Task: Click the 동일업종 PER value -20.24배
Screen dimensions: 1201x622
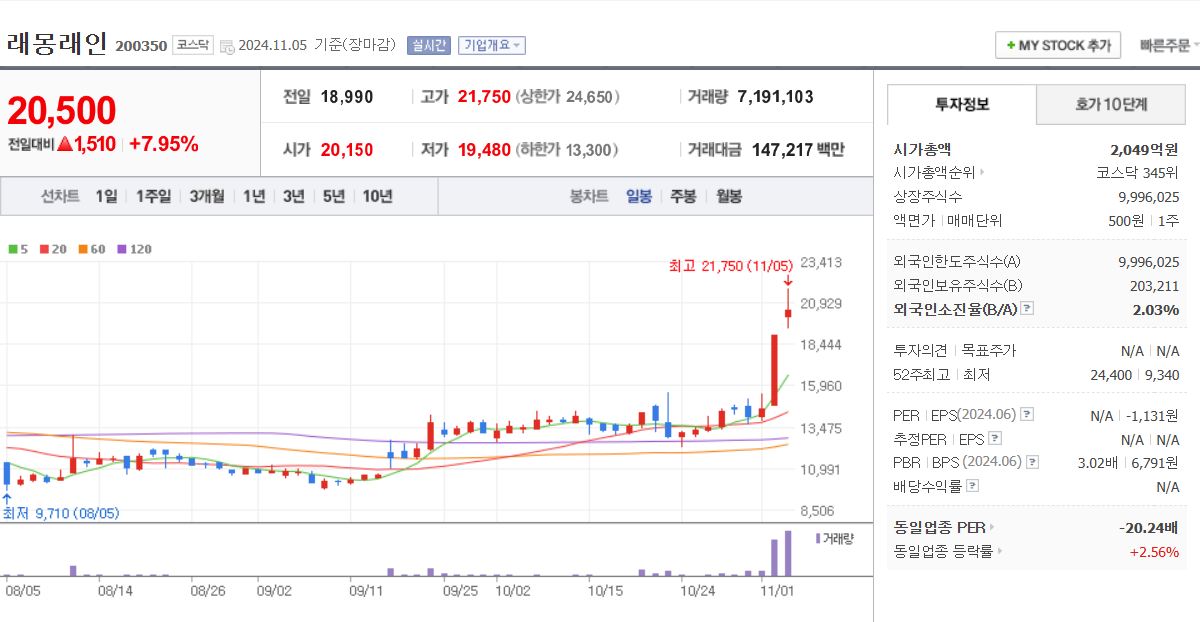Action: [1149, 527]
